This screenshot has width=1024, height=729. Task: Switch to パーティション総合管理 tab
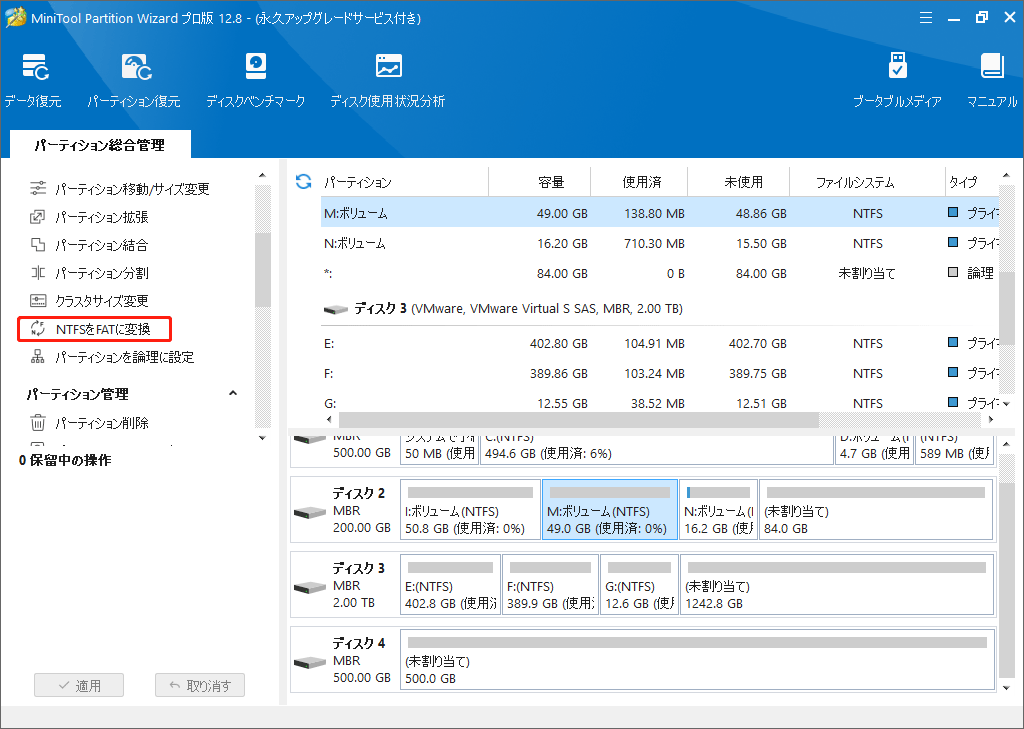100,145
